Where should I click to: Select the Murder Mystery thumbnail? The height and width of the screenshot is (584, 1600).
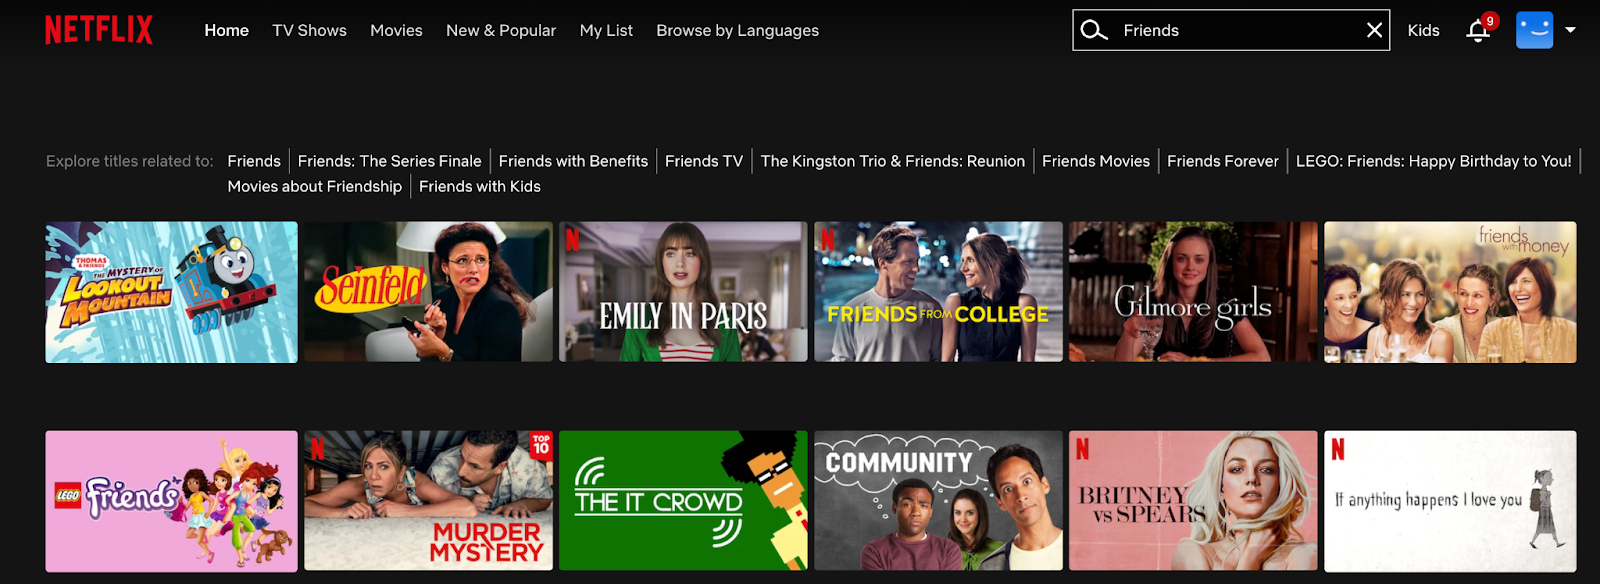coord(428,501)
